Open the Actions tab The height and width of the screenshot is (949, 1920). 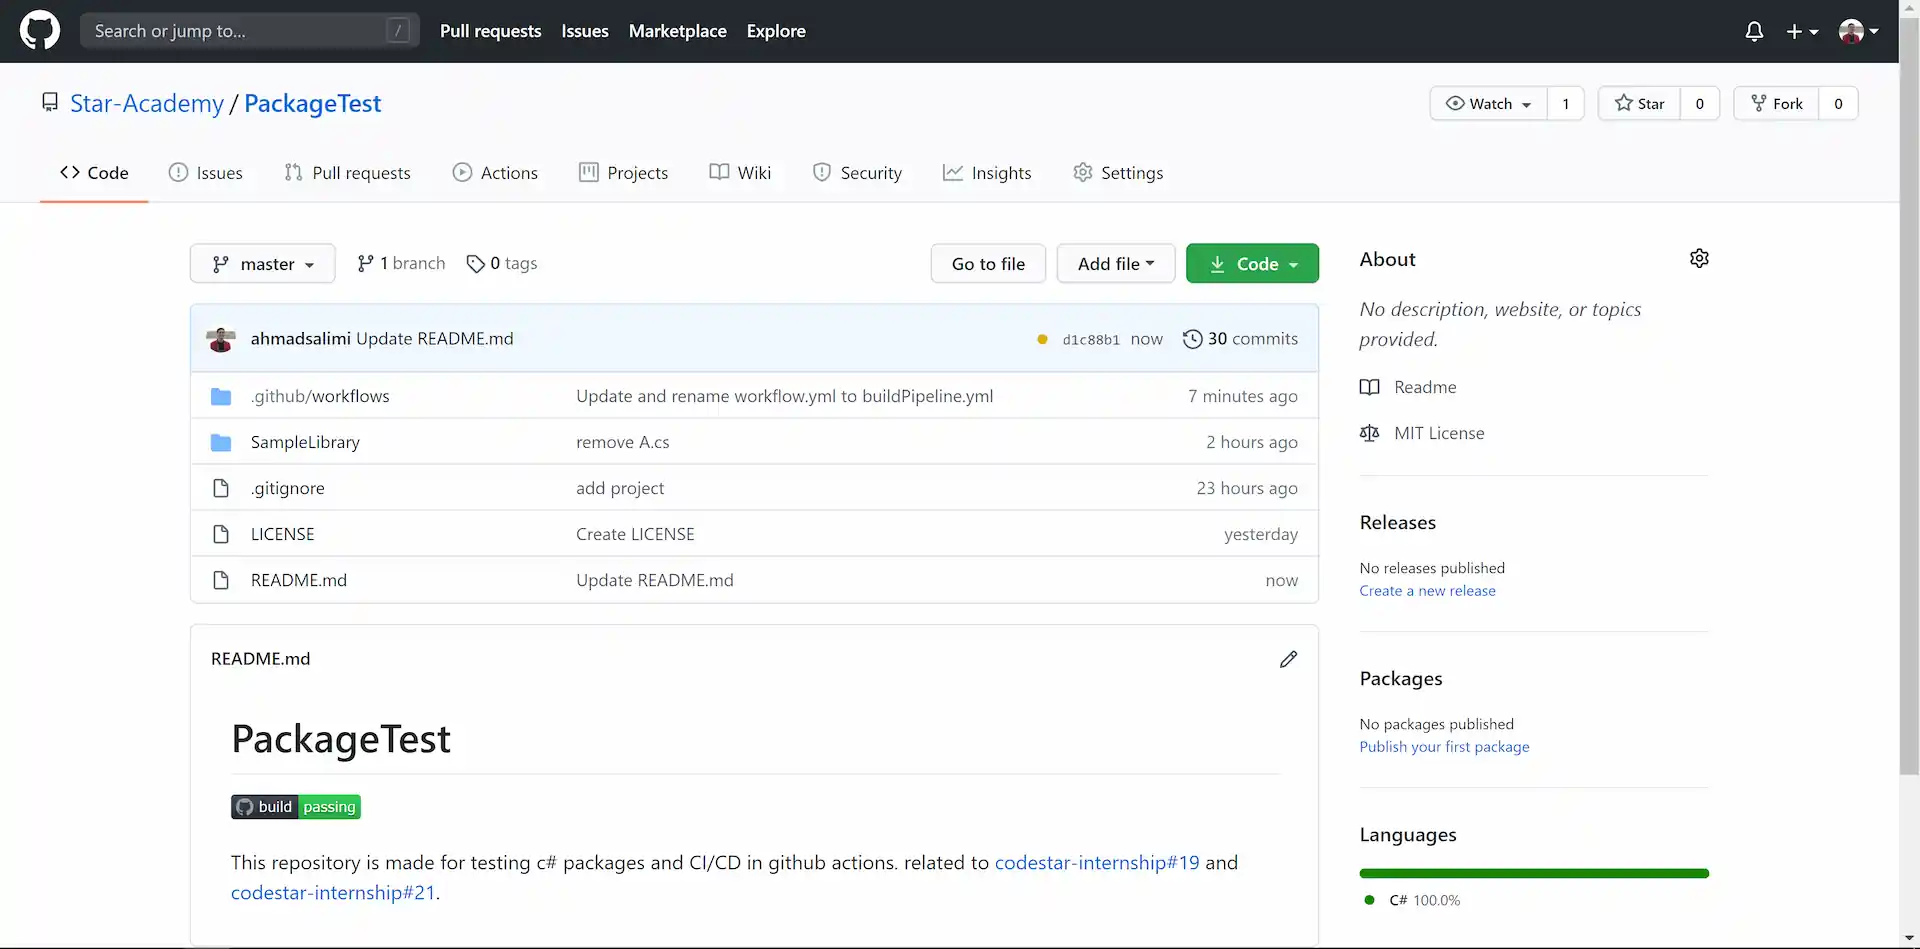click(495, 172)
